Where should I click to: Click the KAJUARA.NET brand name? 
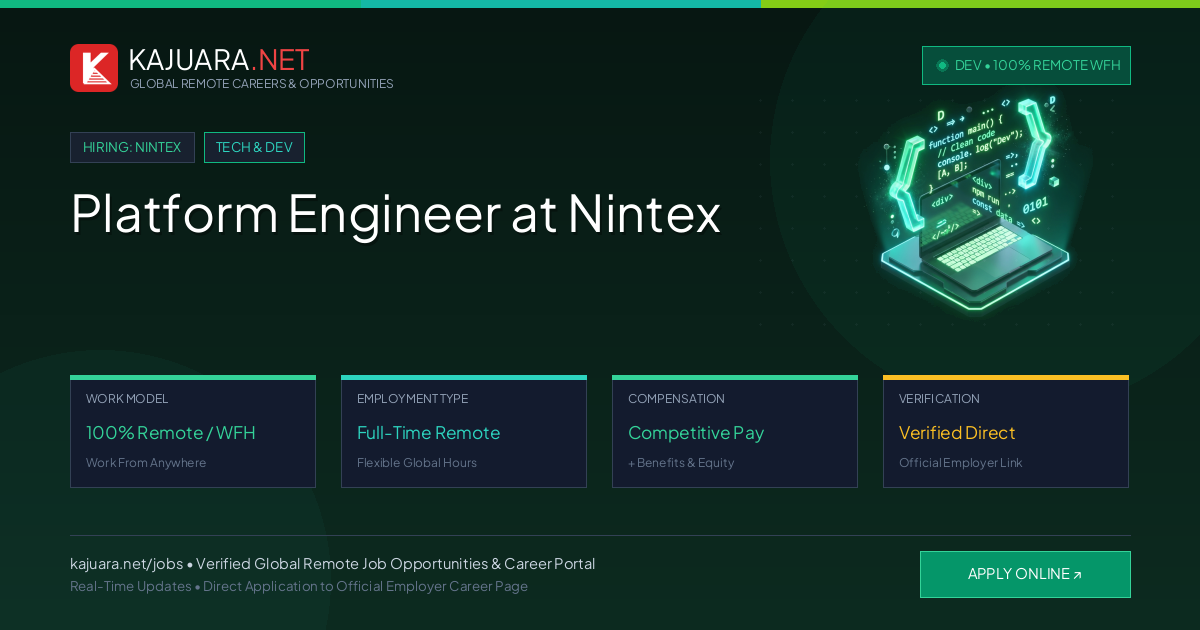219,59
